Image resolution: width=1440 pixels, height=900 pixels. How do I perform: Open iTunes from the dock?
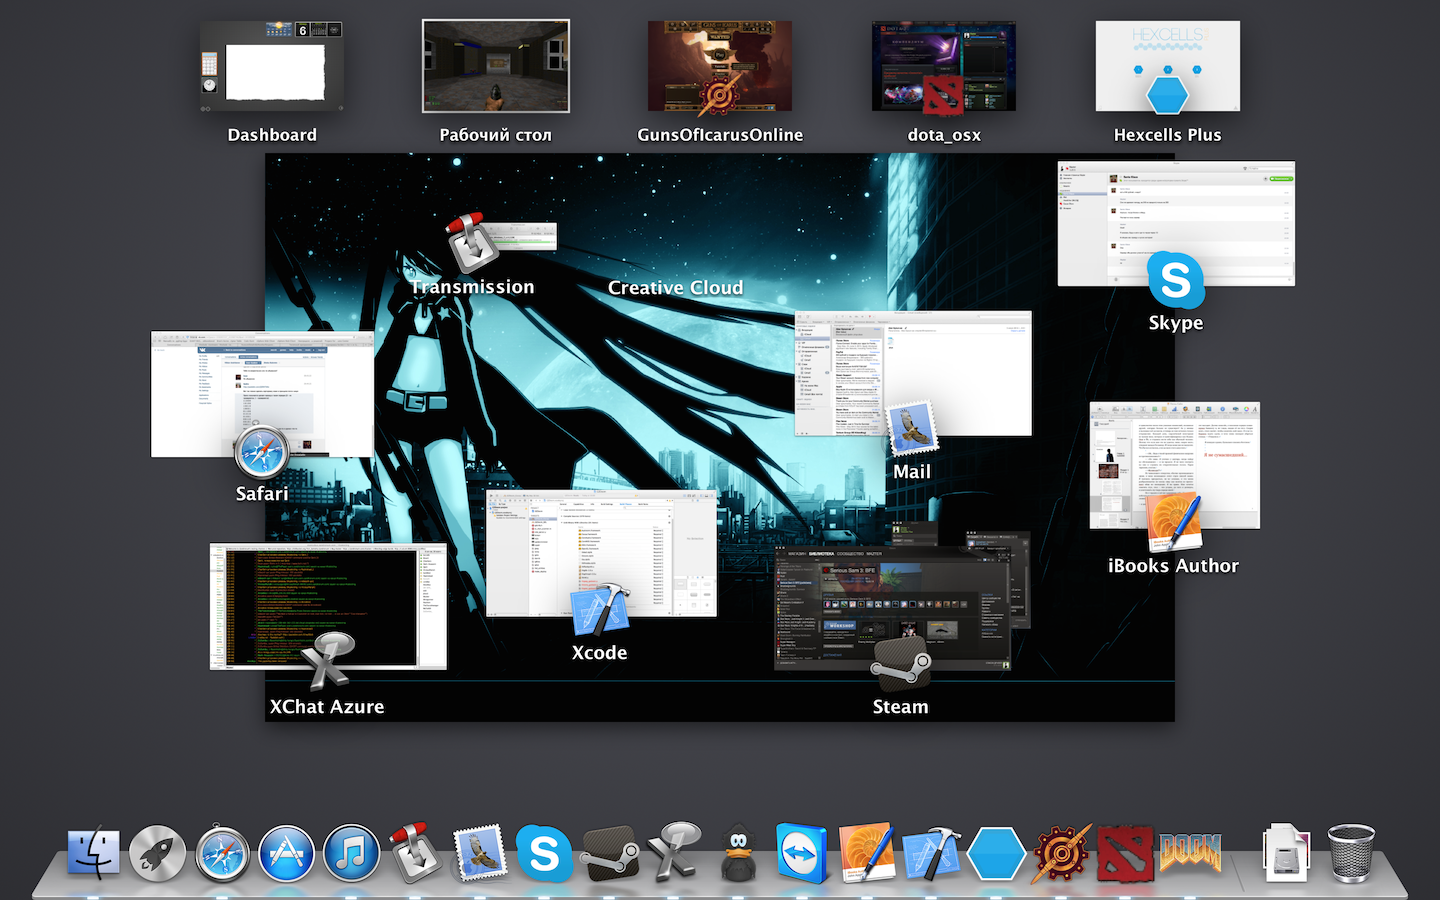click(352, 854)
